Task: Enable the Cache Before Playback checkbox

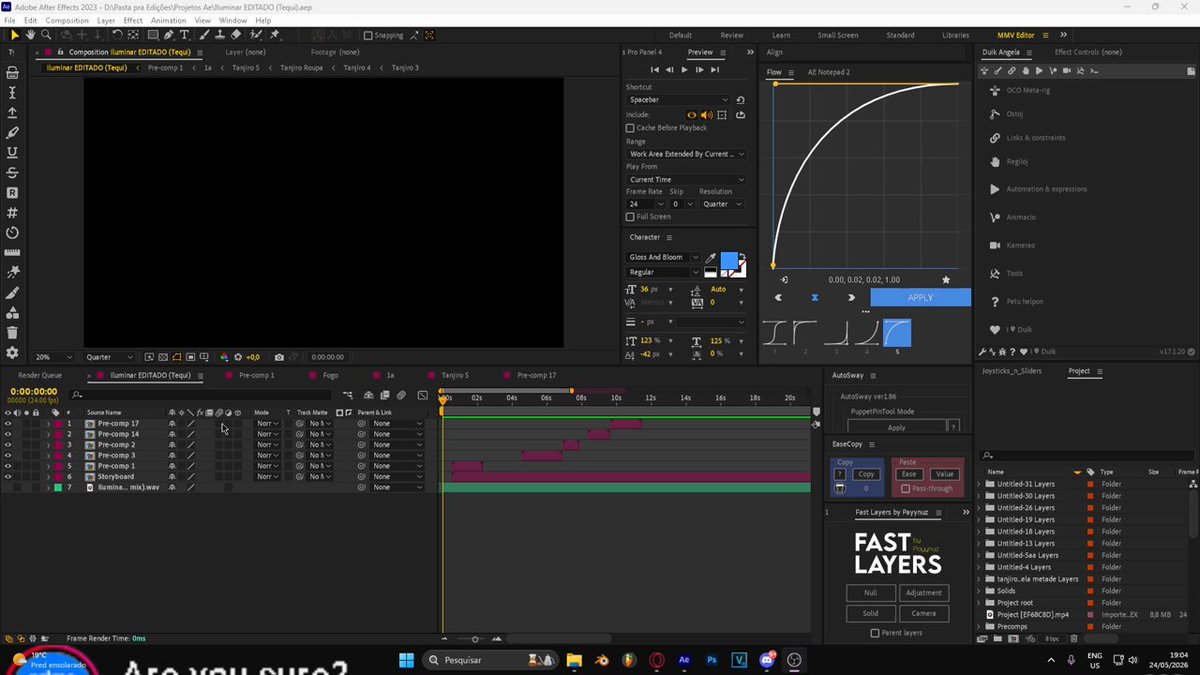Action: click(x=630, y=128)
